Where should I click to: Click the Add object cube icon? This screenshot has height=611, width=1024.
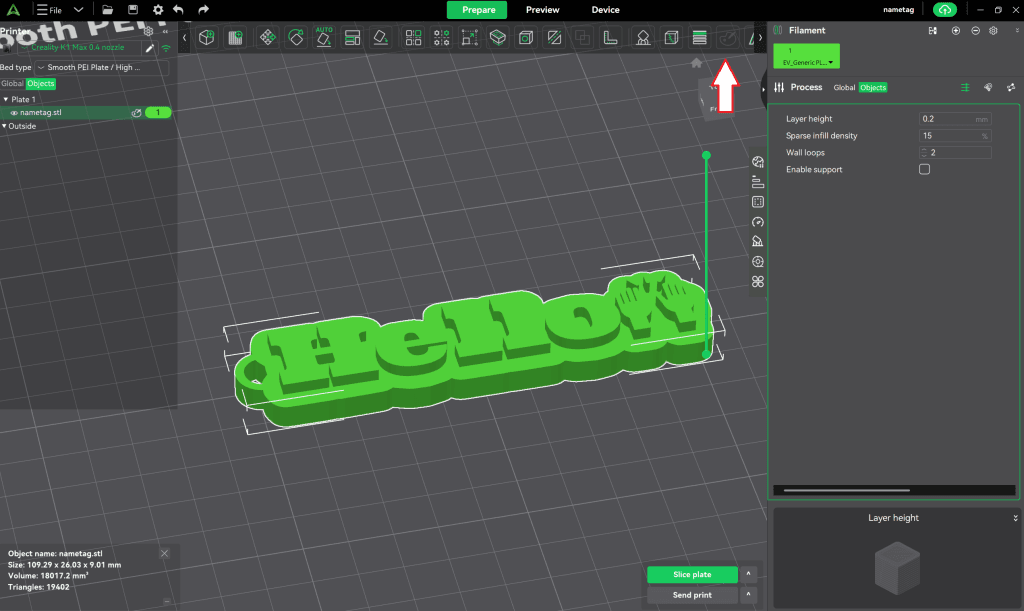[206, 38]
